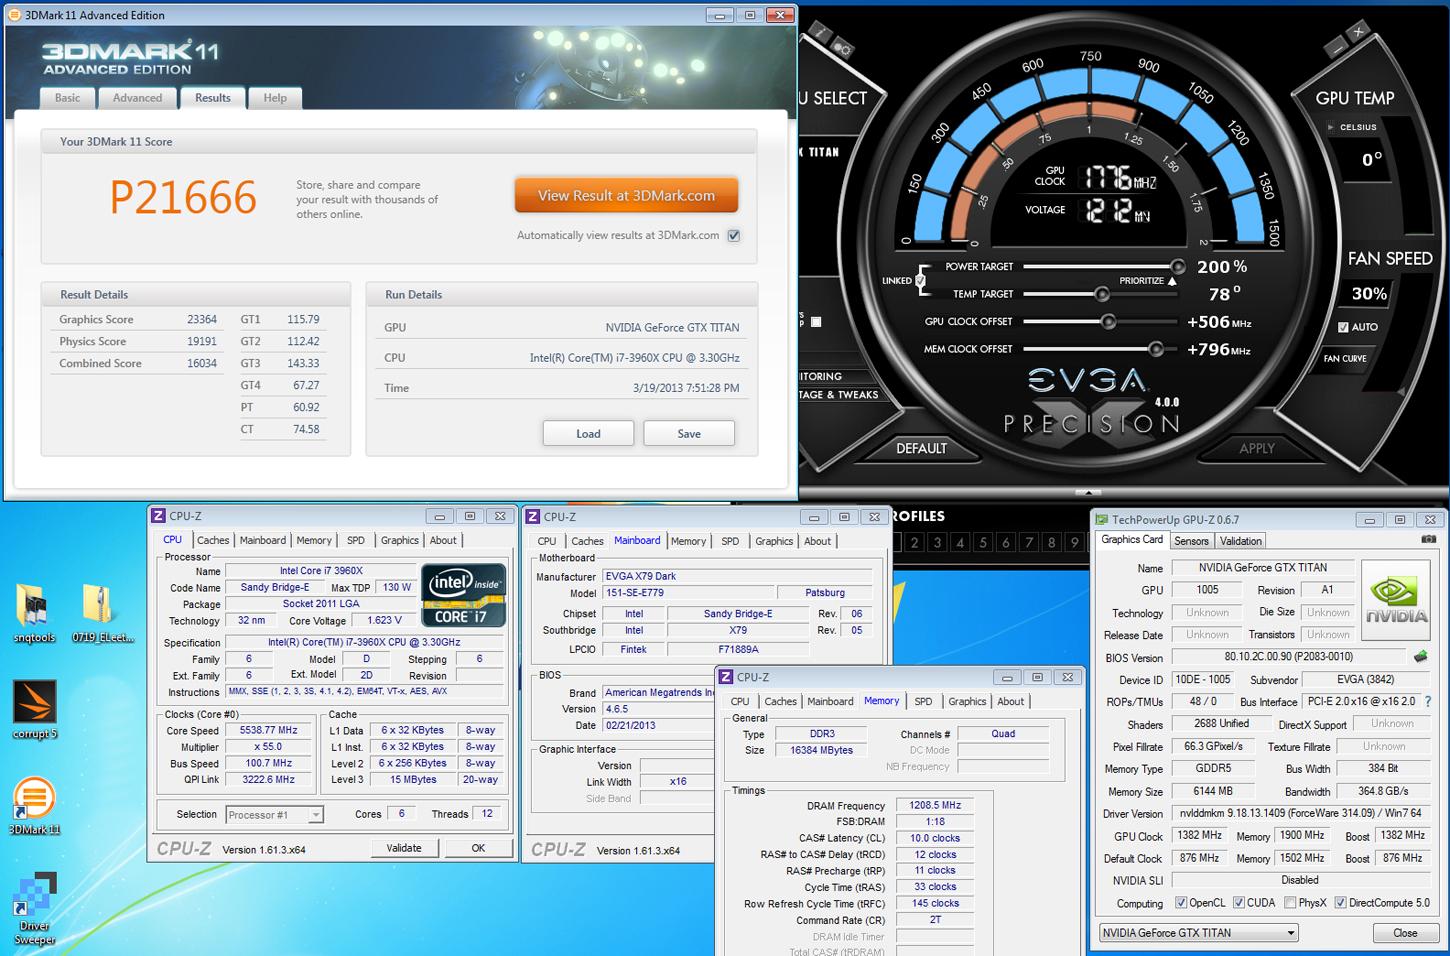The image size is (1450, 956).
Task: Launch the Driver Sweeper desktop shortcut
Action: pyautogui.click(x=34, y=906)
